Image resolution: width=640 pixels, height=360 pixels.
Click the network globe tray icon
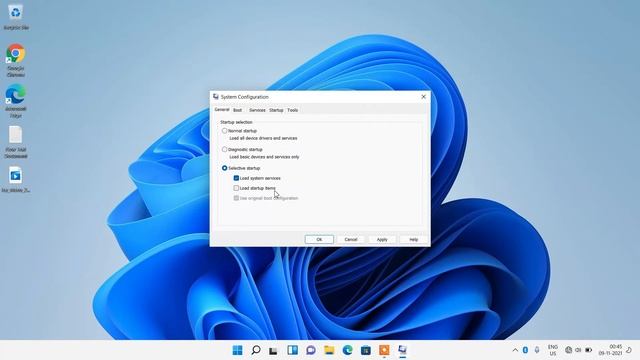(x=568, y=350)
